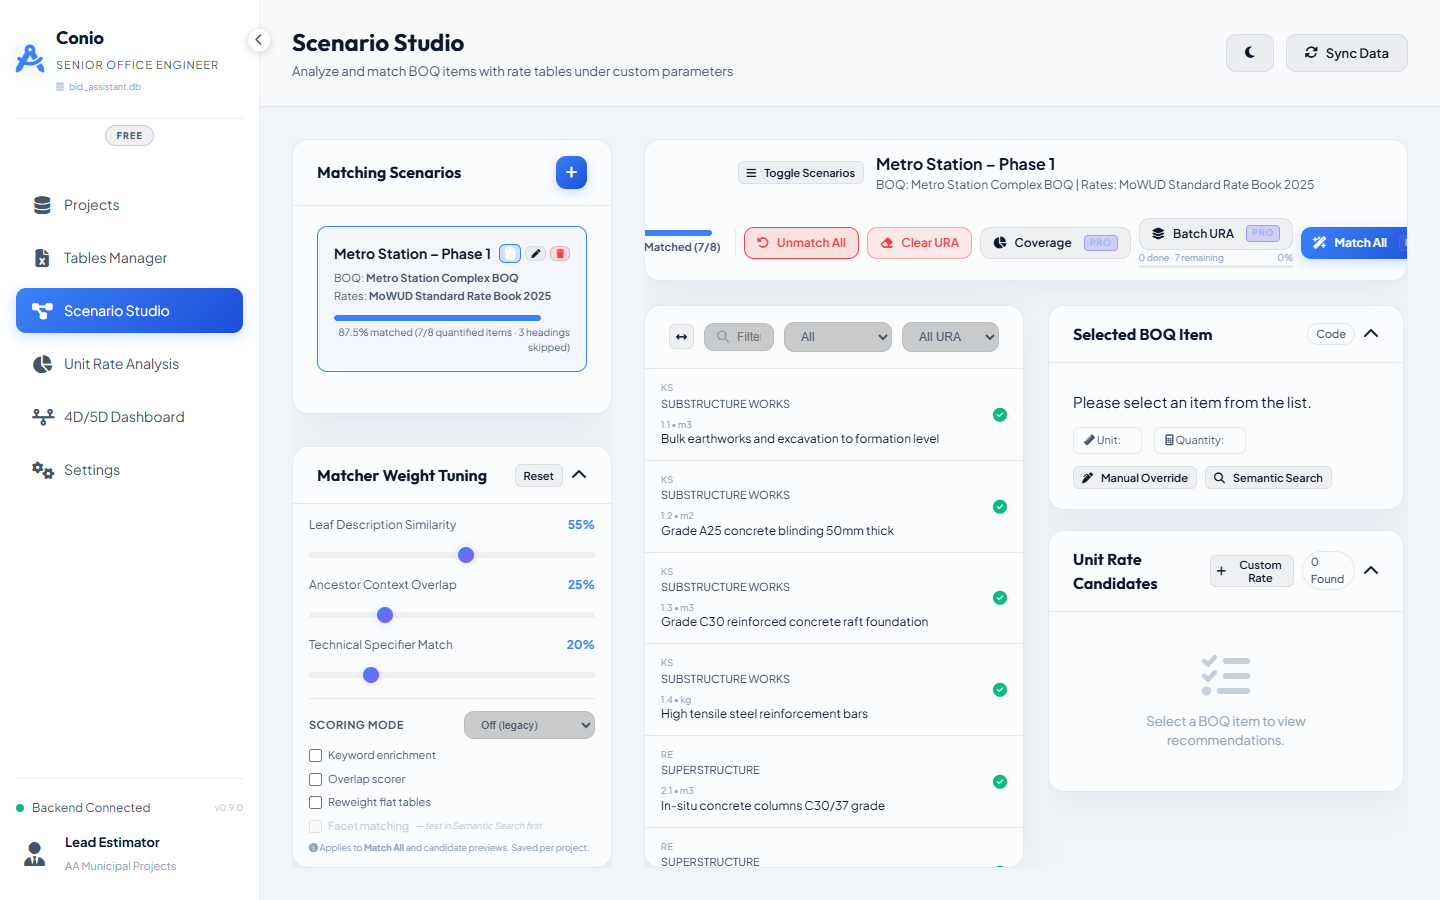1440x900 pixels.
Task: Click the green check on steel reinforcement row
Action: pos(1000,690)
